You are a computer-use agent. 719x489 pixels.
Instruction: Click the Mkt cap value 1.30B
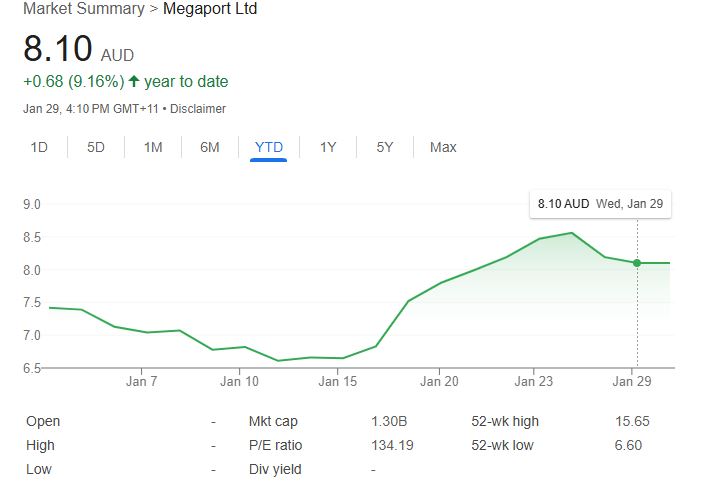(388, 421)
